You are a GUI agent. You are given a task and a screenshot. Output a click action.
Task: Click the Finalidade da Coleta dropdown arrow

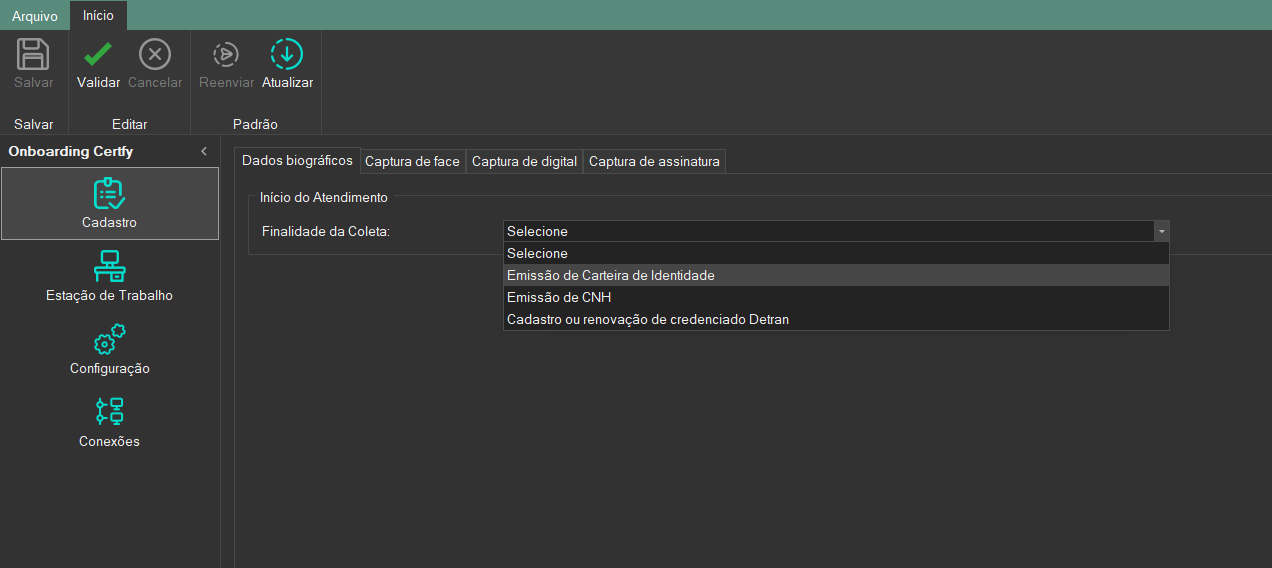pos(1161,231)
